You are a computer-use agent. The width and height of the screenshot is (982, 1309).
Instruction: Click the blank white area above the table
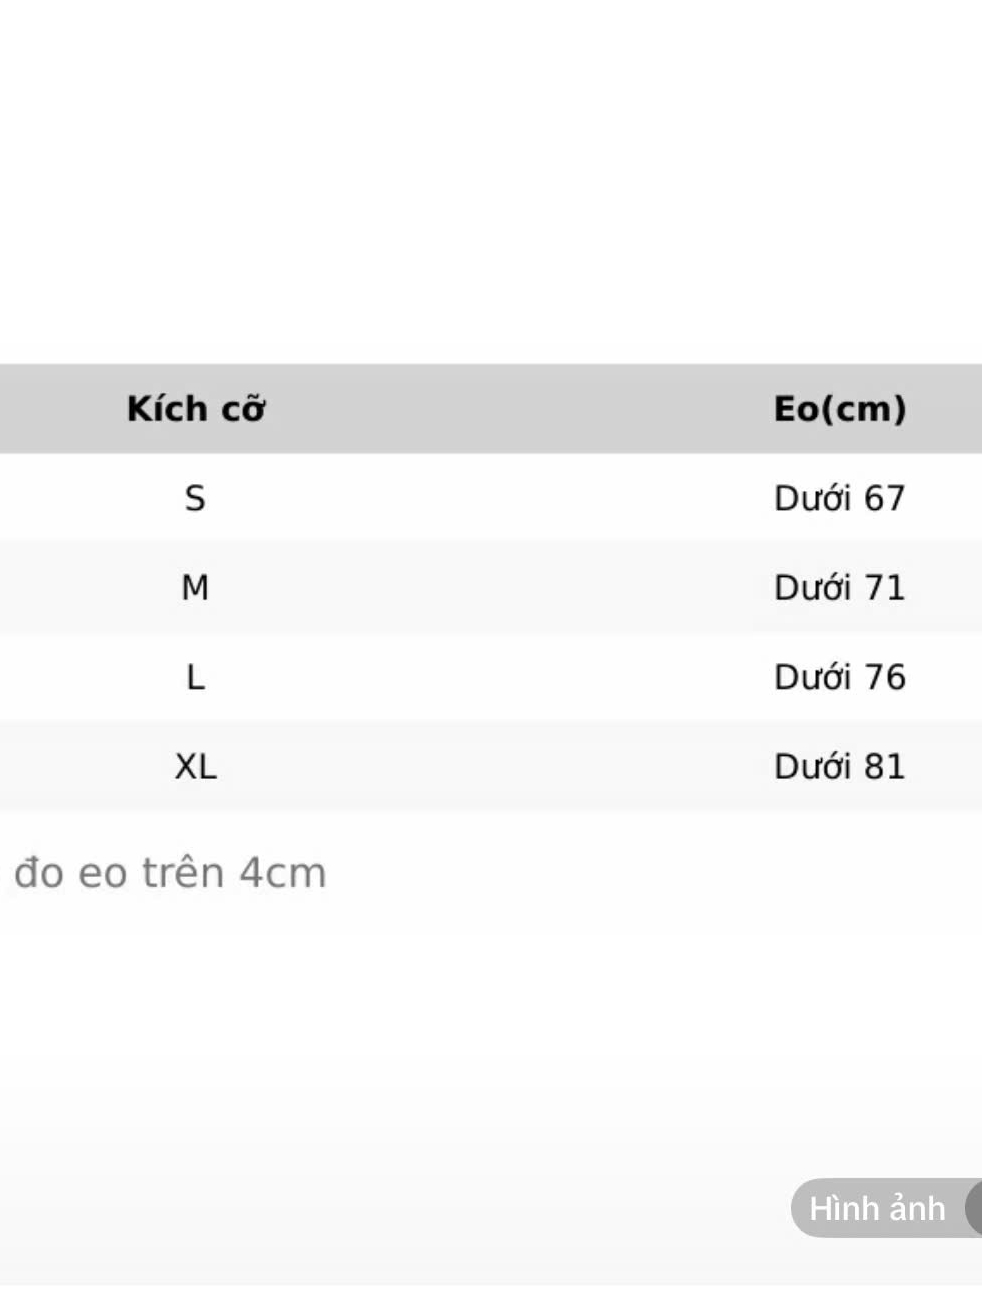490,180
